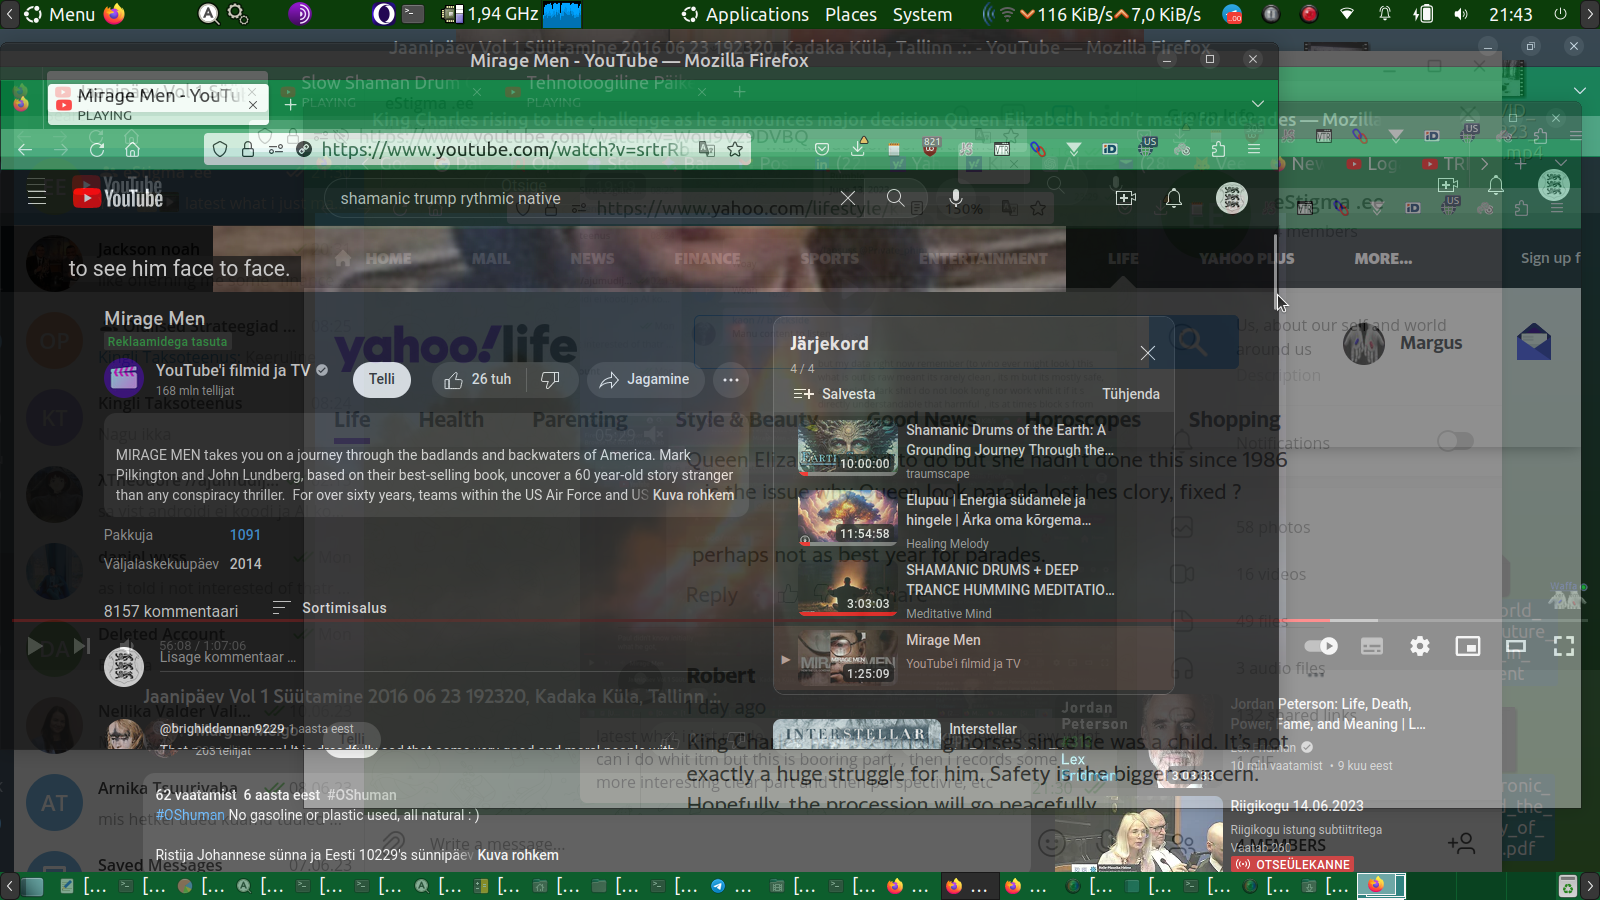Save the queue with Salvesta
This screenshot has width=1600, height=900.
834,394
